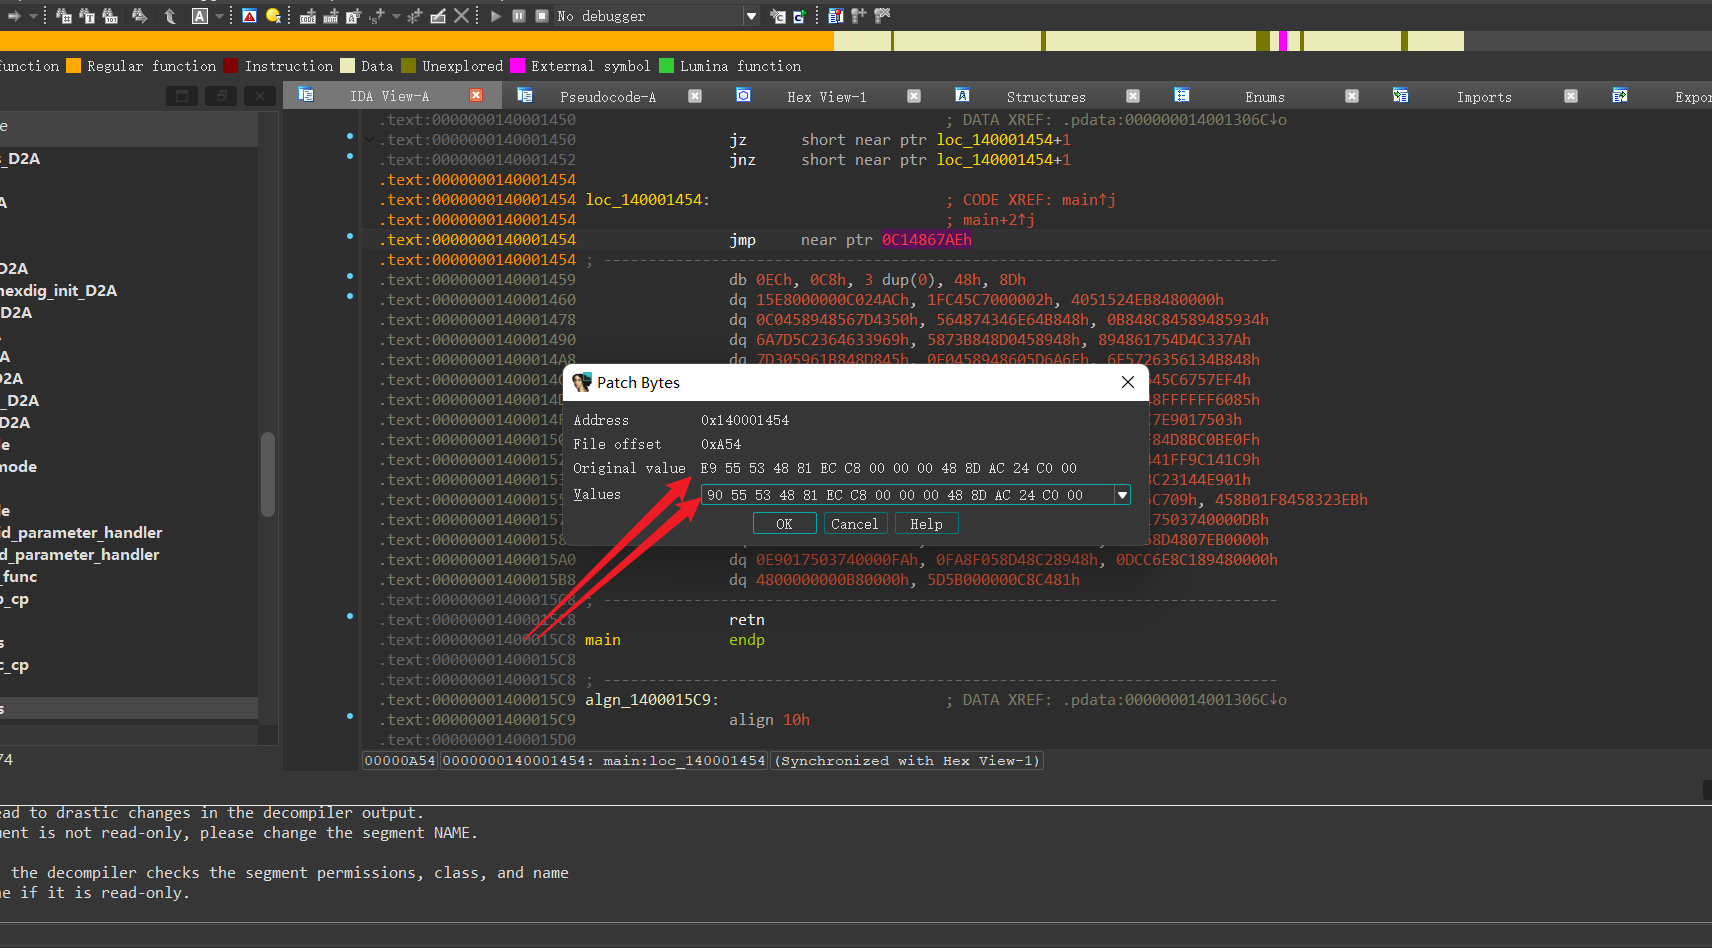Open the Imports tab
Image resolution: width=1712 pixels, height=948 pixels.
tap(1484, 96)
